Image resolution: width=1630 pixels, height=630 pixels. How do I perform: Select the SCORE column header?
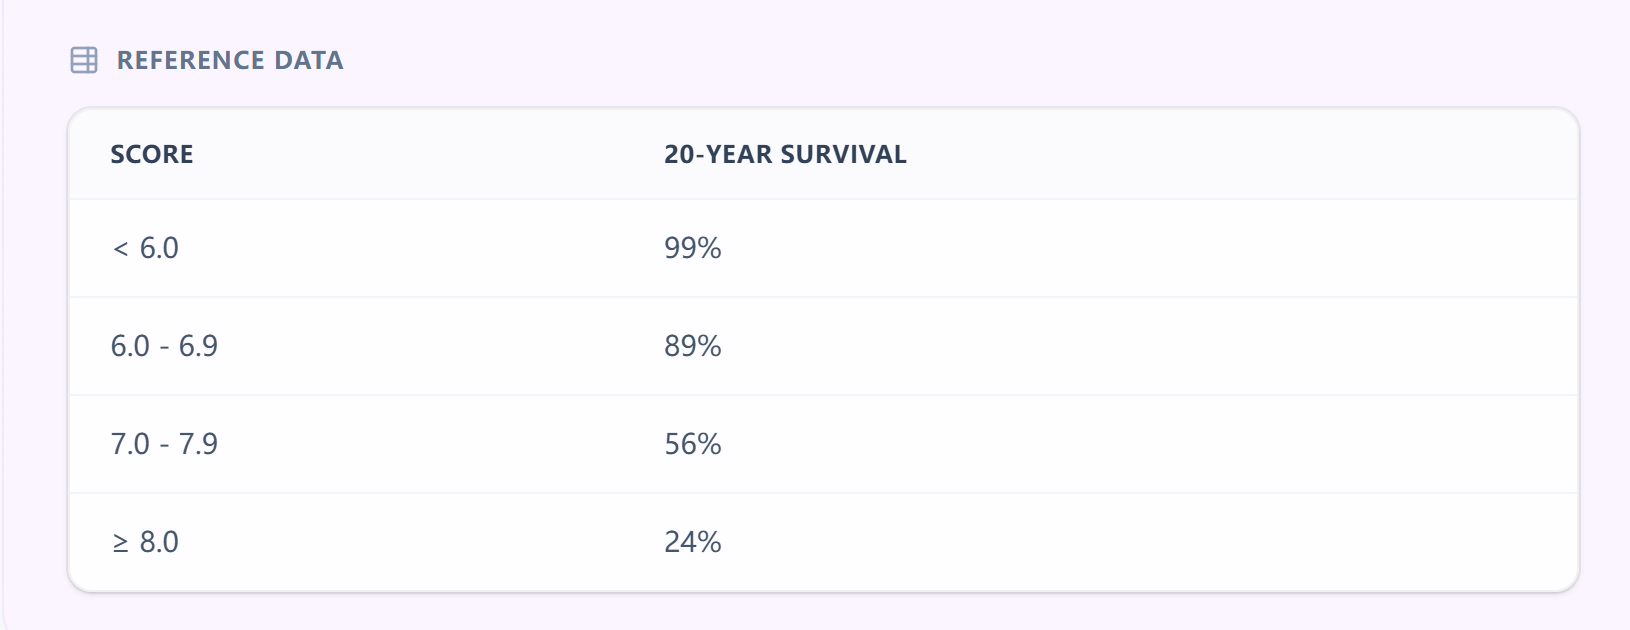click(152, 154)
